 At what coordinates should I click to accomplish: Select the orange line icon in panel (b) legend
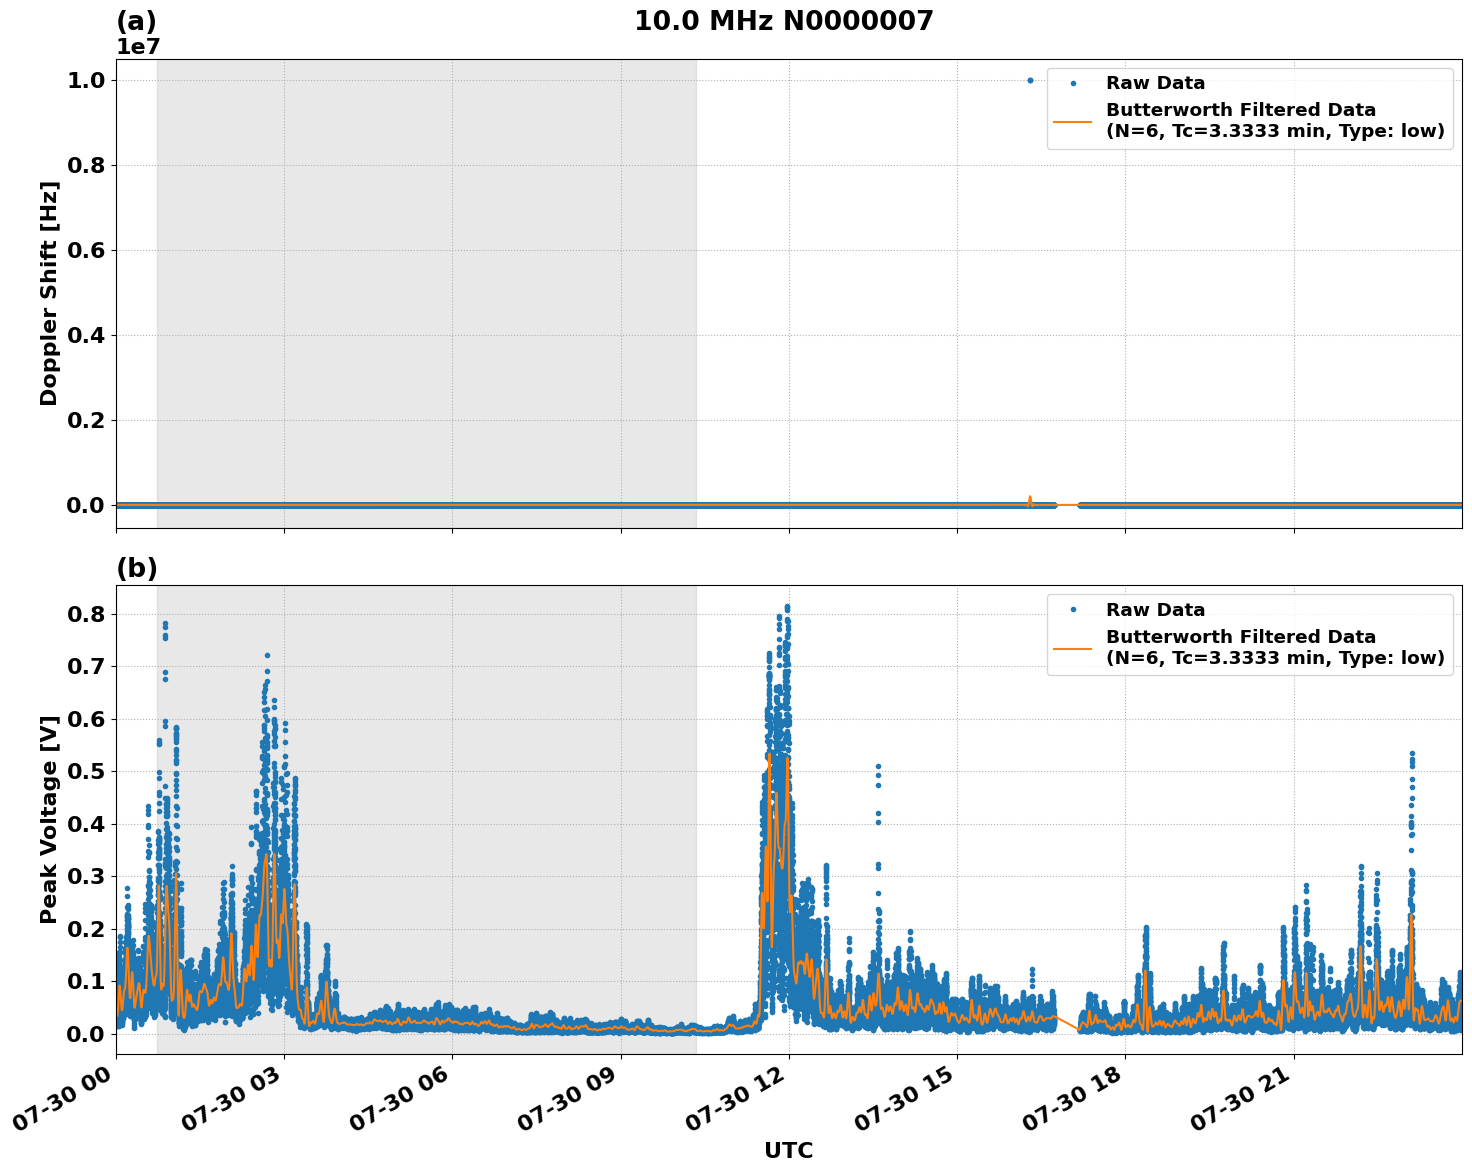pos(1074,647)
